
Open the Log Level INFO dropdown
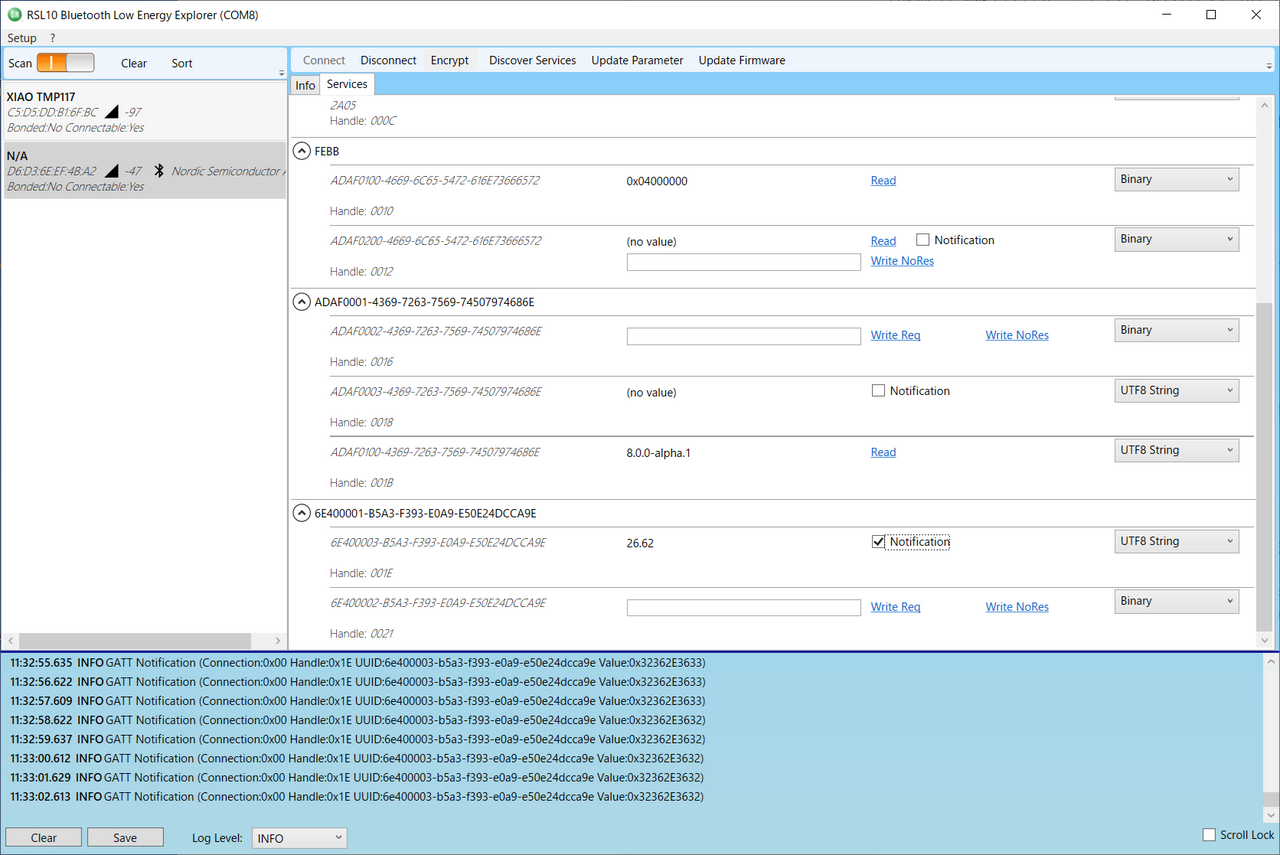tap(299, 838)
